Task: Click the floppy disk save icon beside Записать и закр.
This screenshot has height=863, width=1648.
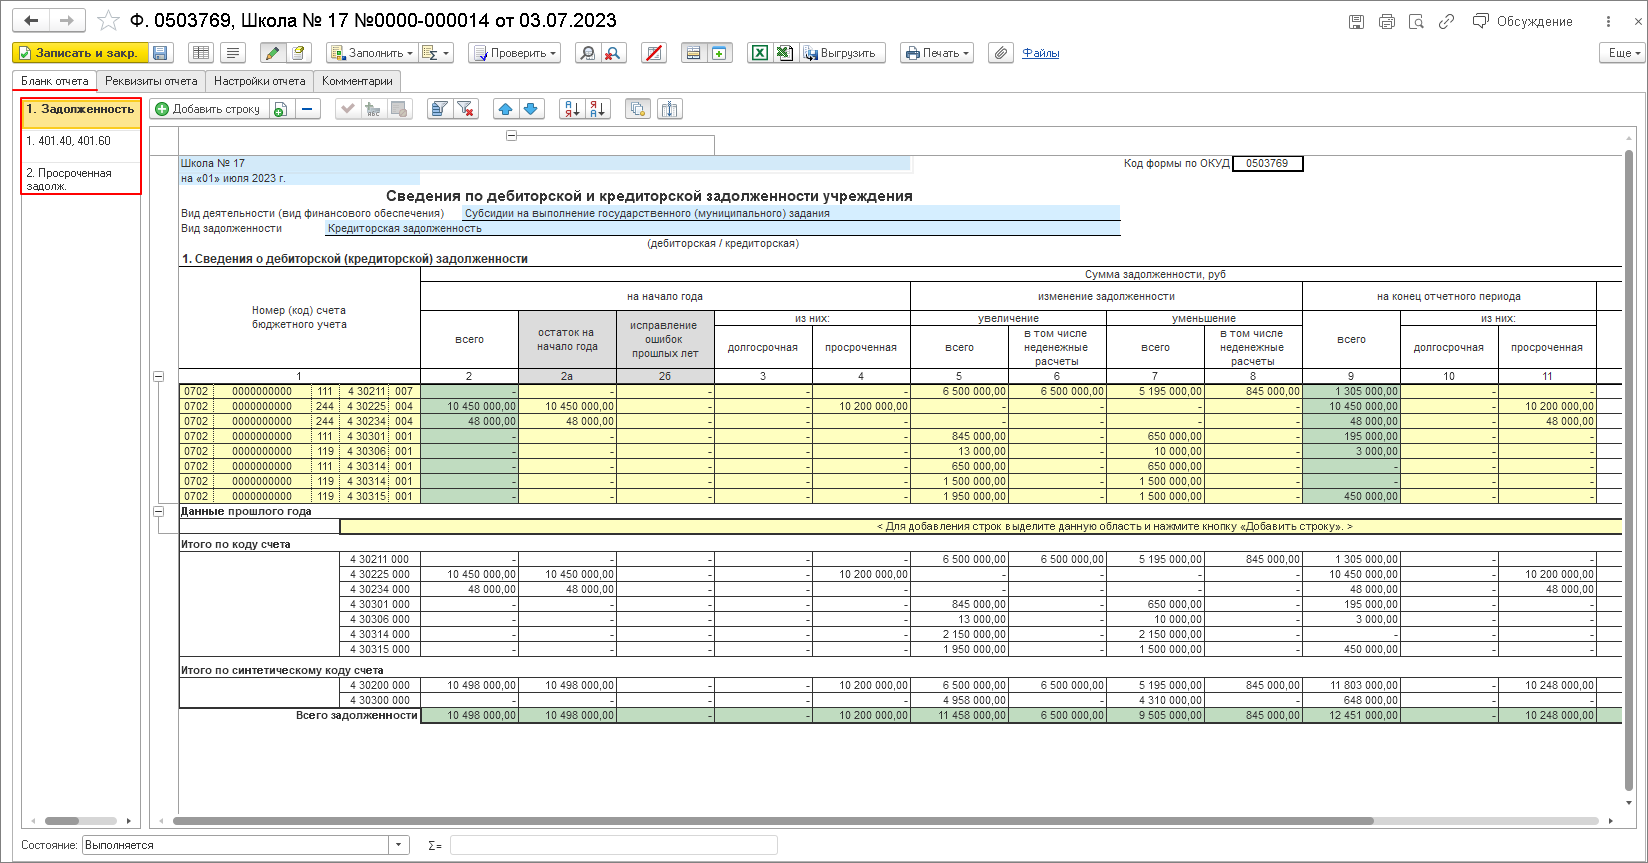Action: [x=161, y=53]
